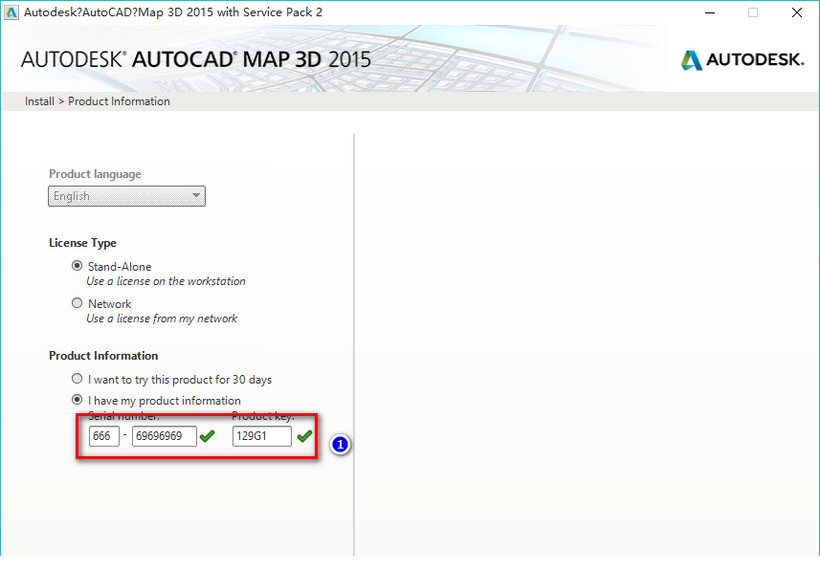The image size is (820, 578).
Task: Click the AutoCAD app icon in title bar
Action: coord(11,13)
